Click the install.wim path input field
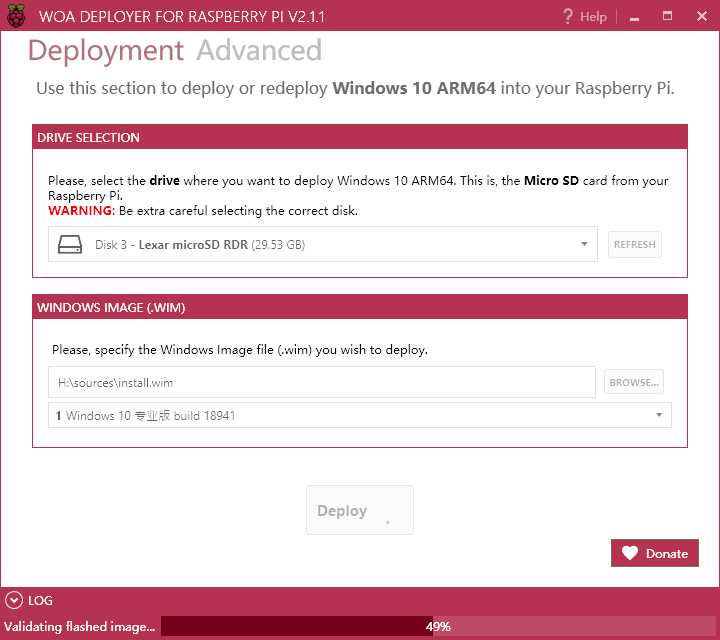 [x=322, y=382]
